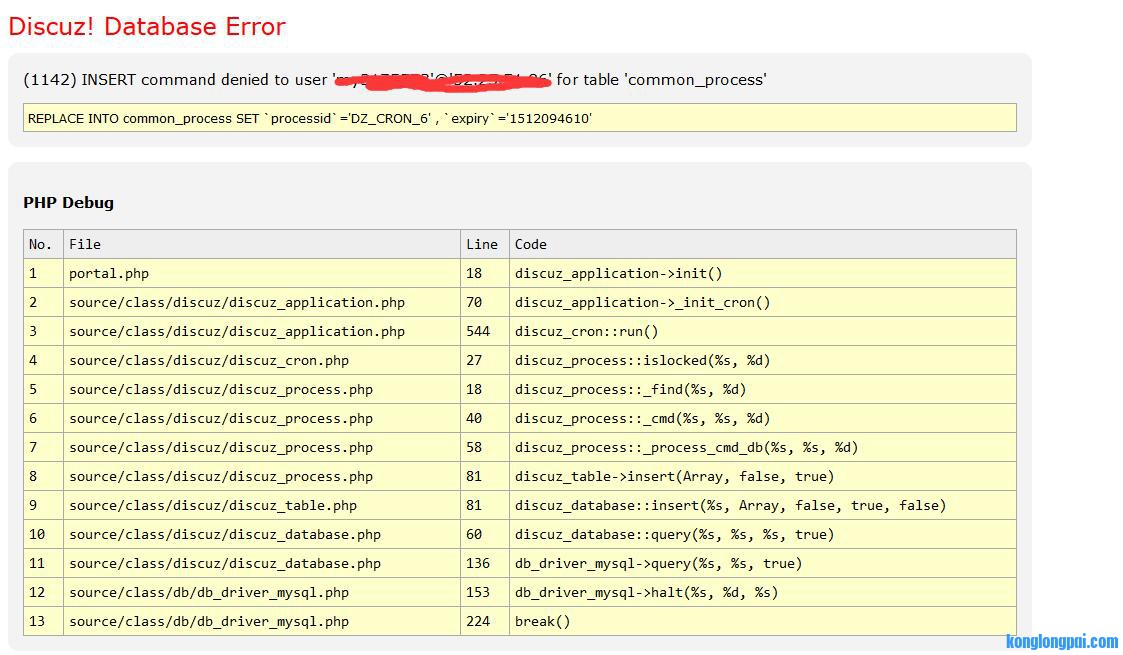Click 'discuz_process::_cmd(%s, %s, %d)' cell
The image size is (1123, 655).
coord(763,418)
